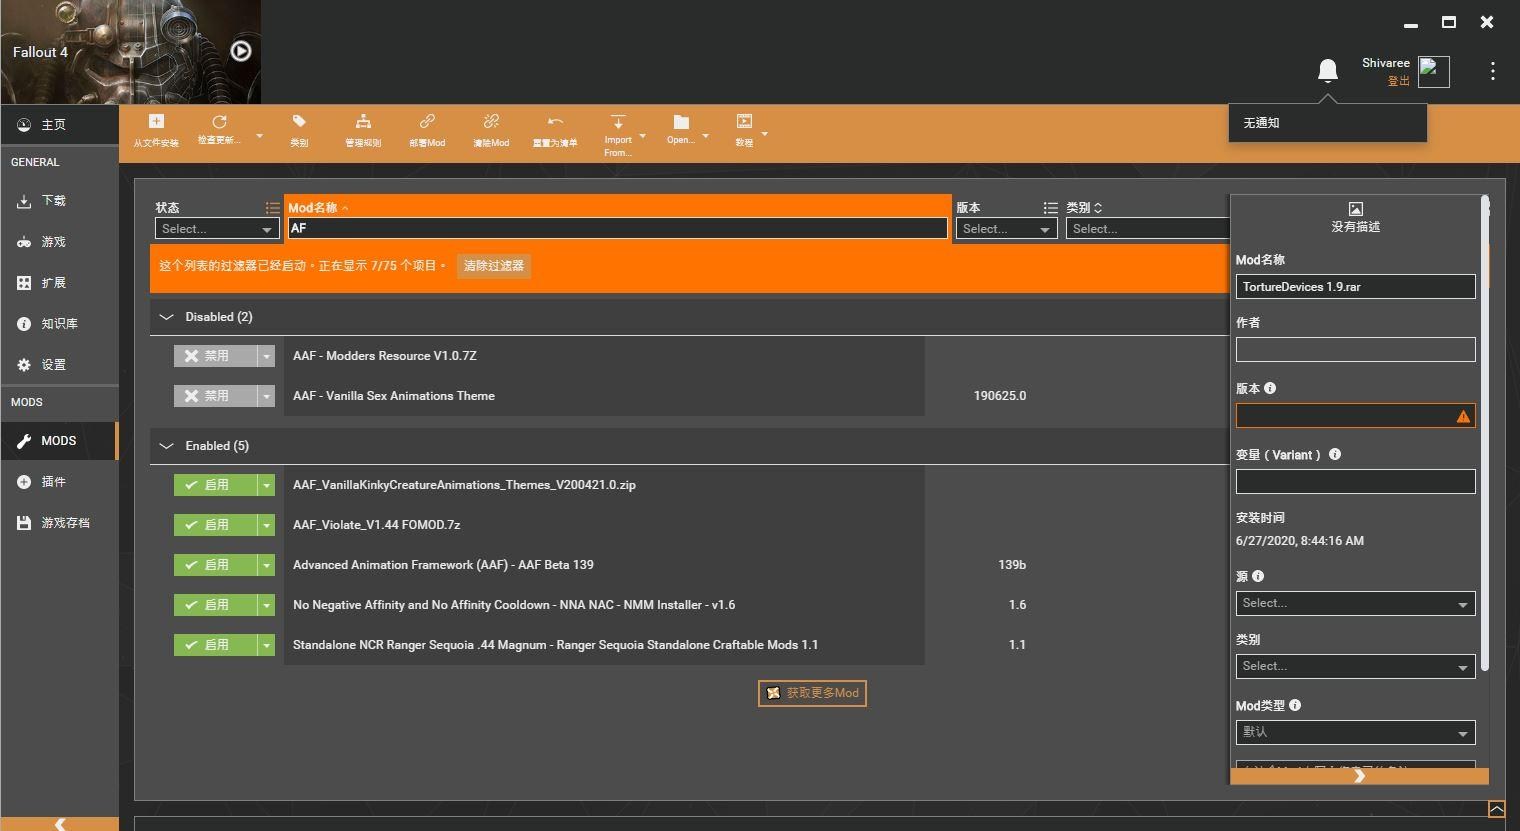Click the info icon next to 源
The image size is (1520, 831).
(x=1258, y=576)
